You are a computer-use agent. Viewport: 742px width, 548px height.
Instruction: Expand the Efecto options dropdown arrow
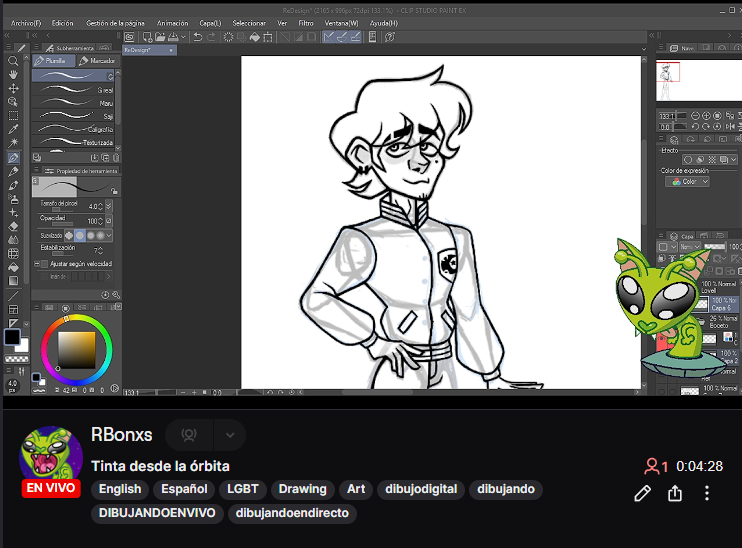click(x=733, y=160)
